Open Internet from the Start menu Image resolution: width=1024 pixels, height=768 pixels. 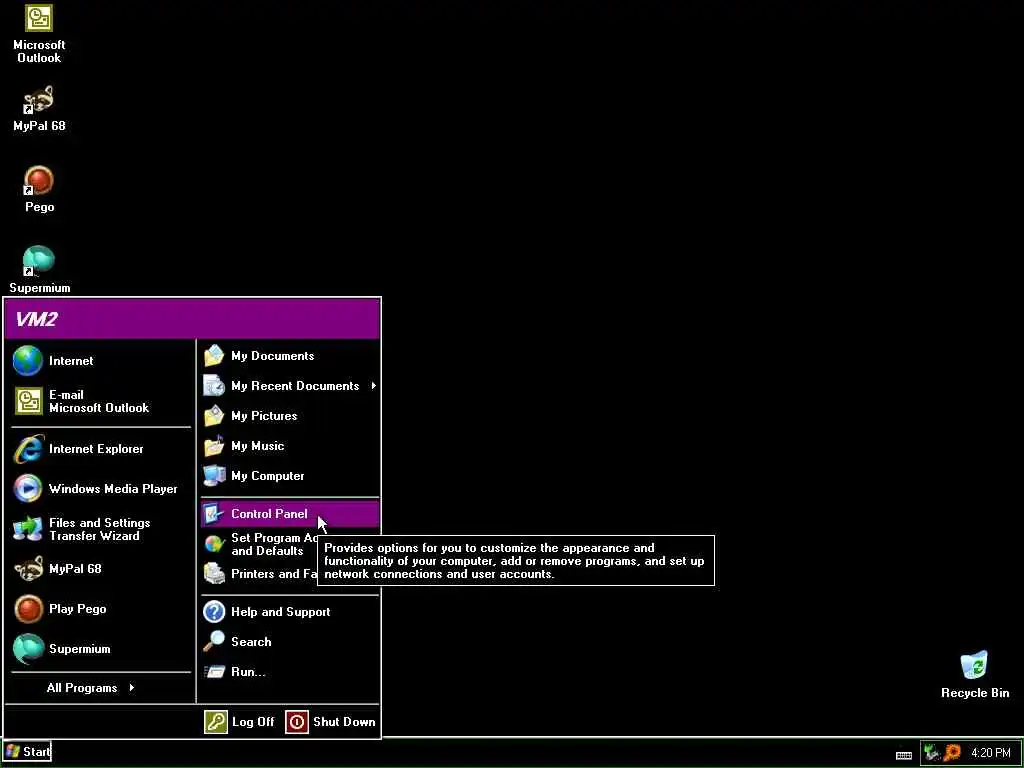click(101, 361)
